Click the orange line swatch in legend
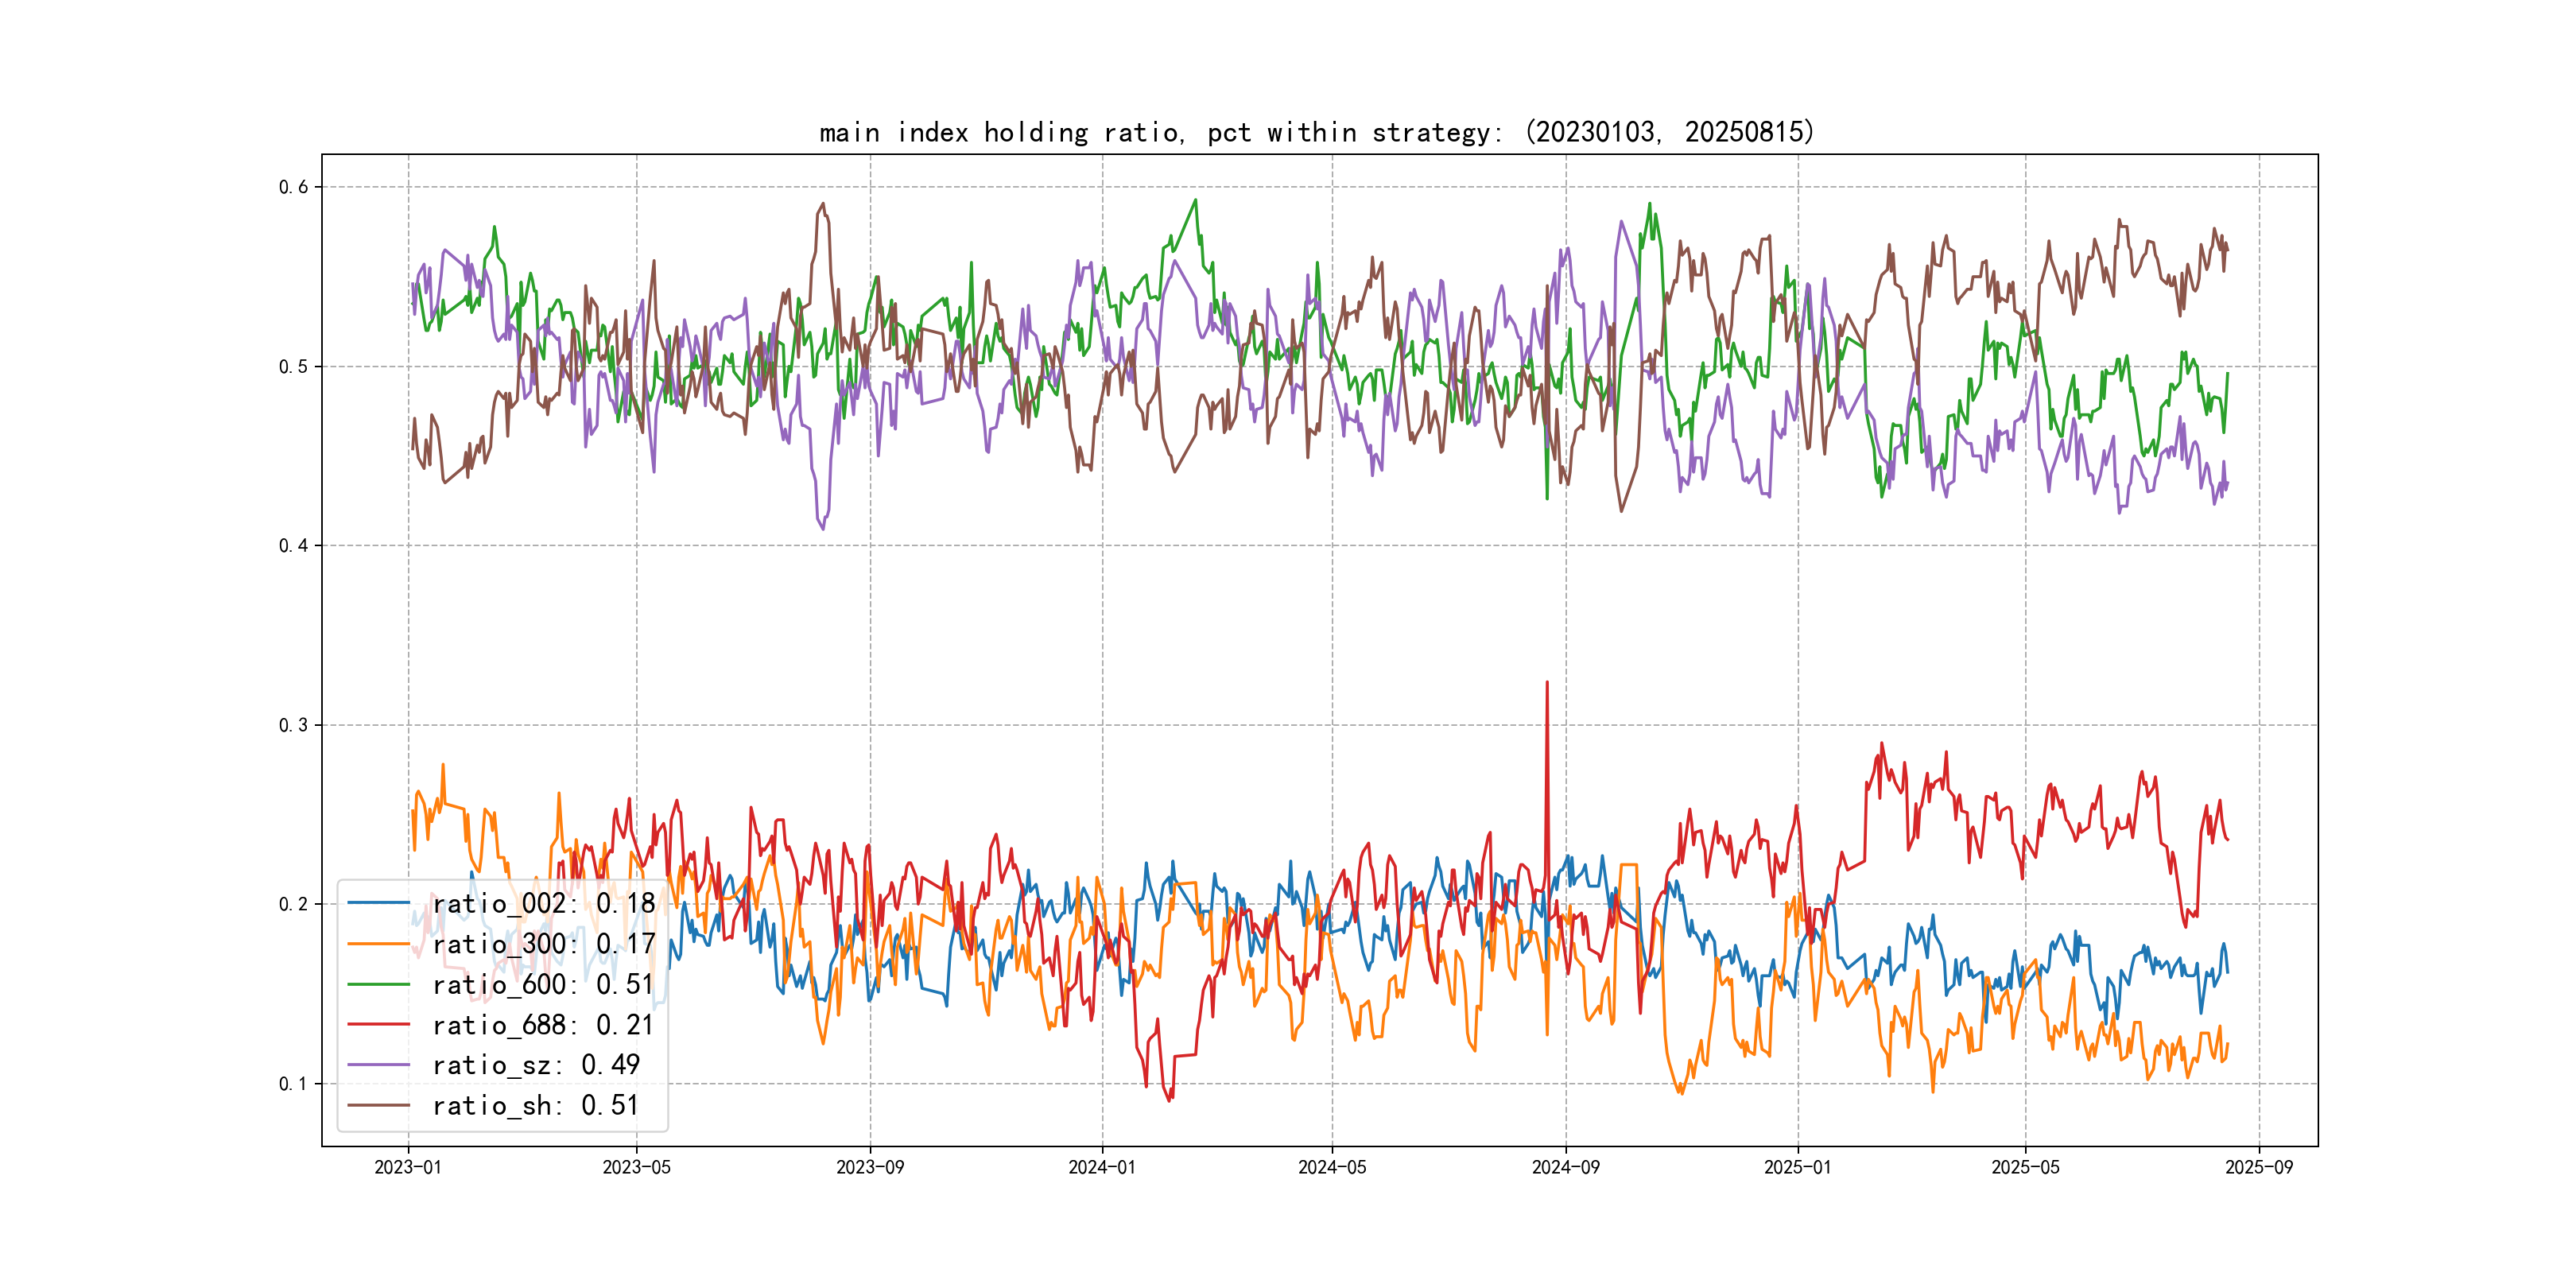The width and height of the screenshot is (2576, 1288). pos(378,944)
